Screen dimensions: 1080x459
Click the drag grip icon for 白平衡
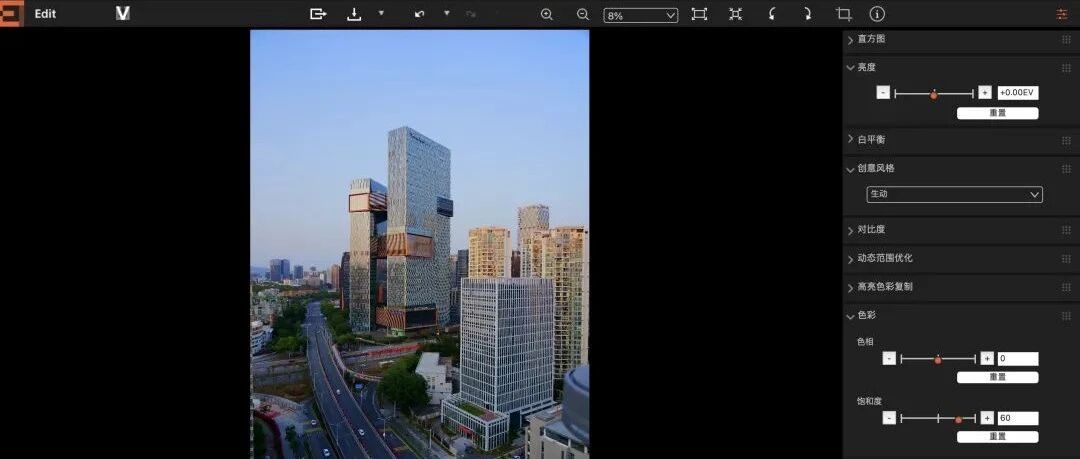point(1066,140)
